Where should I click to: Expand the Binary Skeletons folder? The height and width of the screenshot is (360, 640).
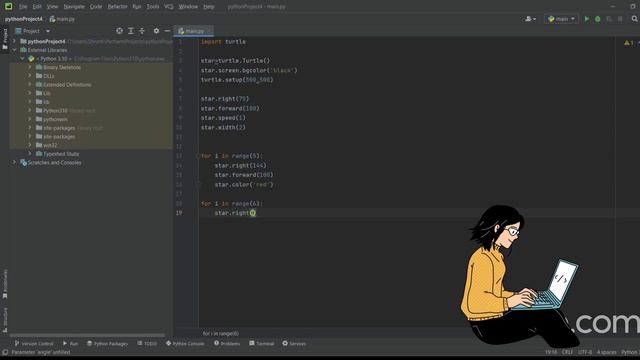click(x=30, y=67)
